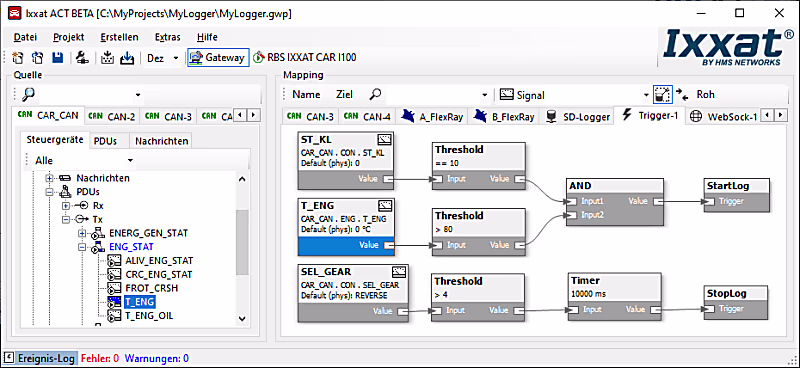
Task: Click the Ereignis-Log collapse icon in status bar
Action: (x=8, y=358)
